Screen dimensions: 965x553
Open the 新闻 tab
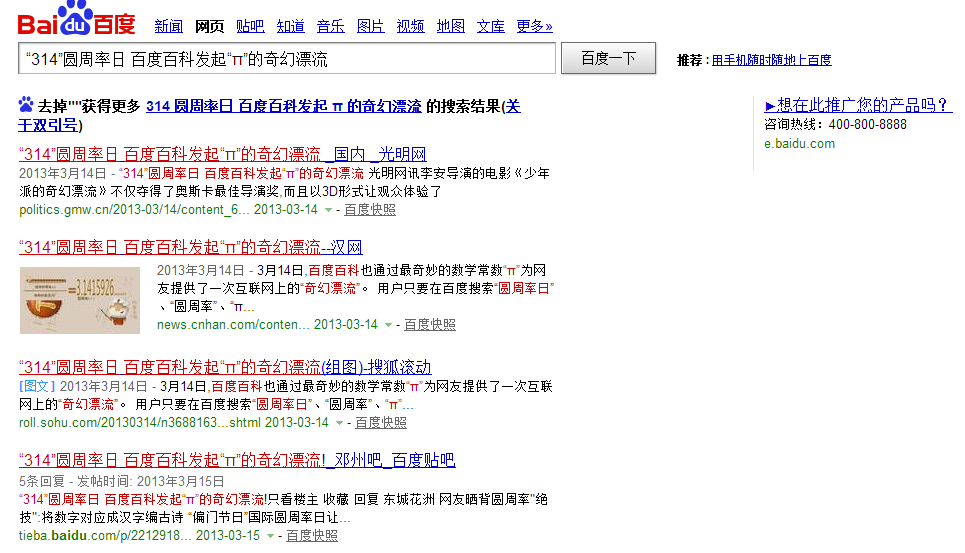(168, 26)
